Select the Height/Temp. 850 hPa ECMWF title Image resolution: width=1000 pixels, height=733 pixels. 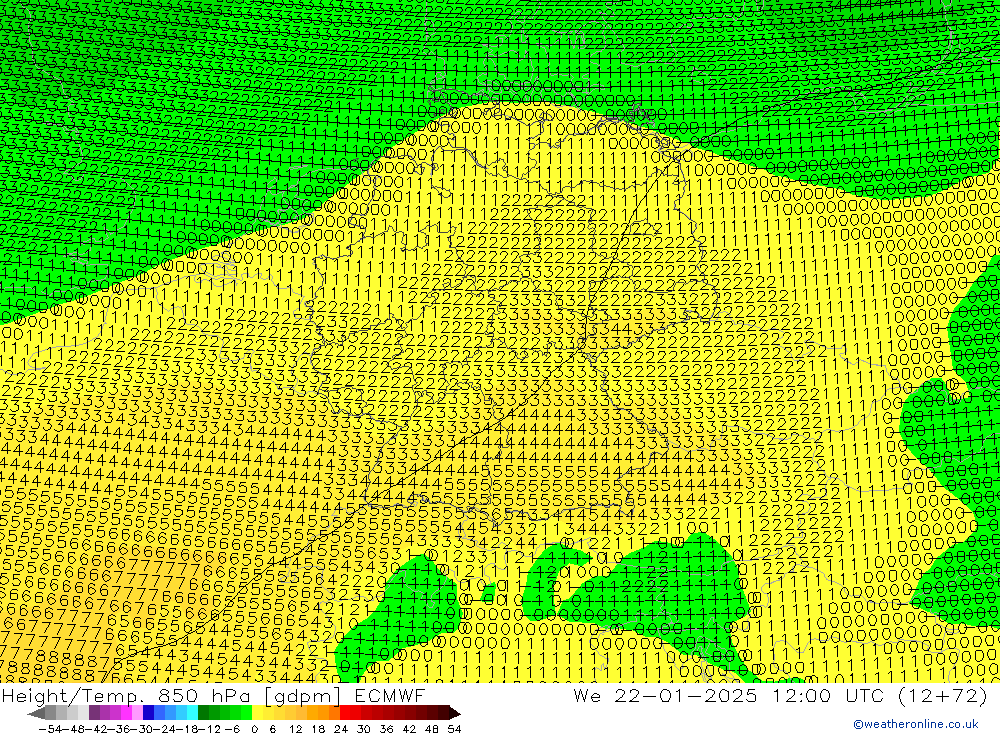click(x=213, y=695)
